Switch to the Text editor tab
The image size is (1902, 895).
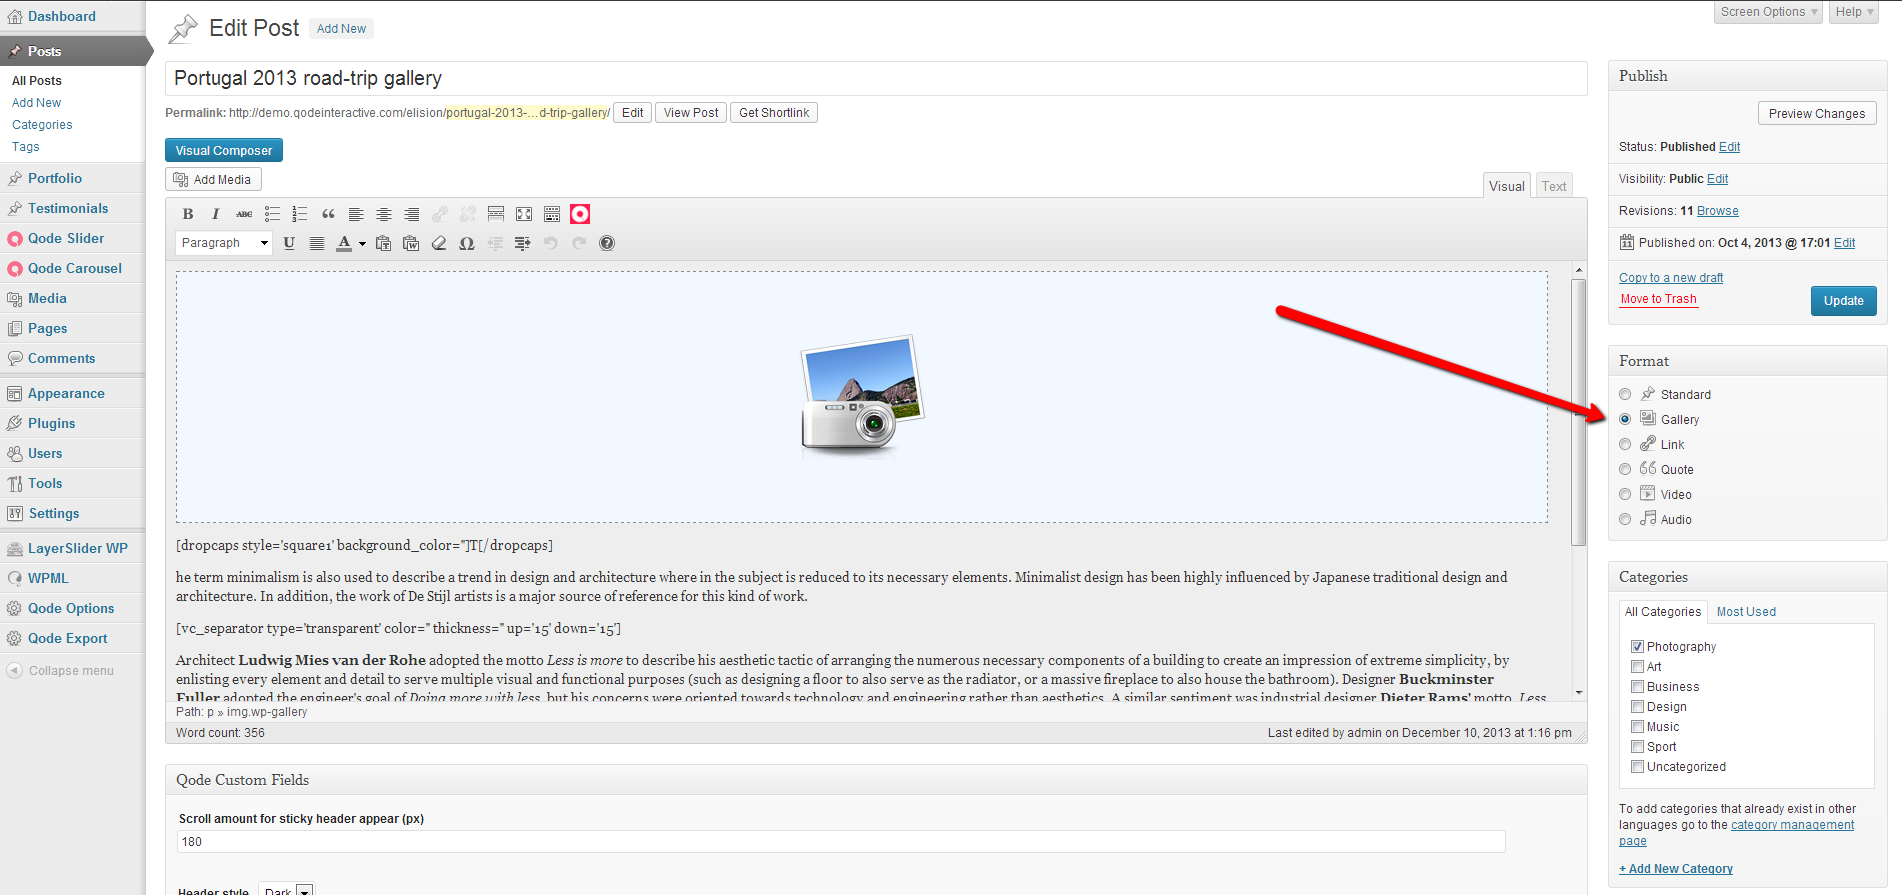[x=1553, y=186]
